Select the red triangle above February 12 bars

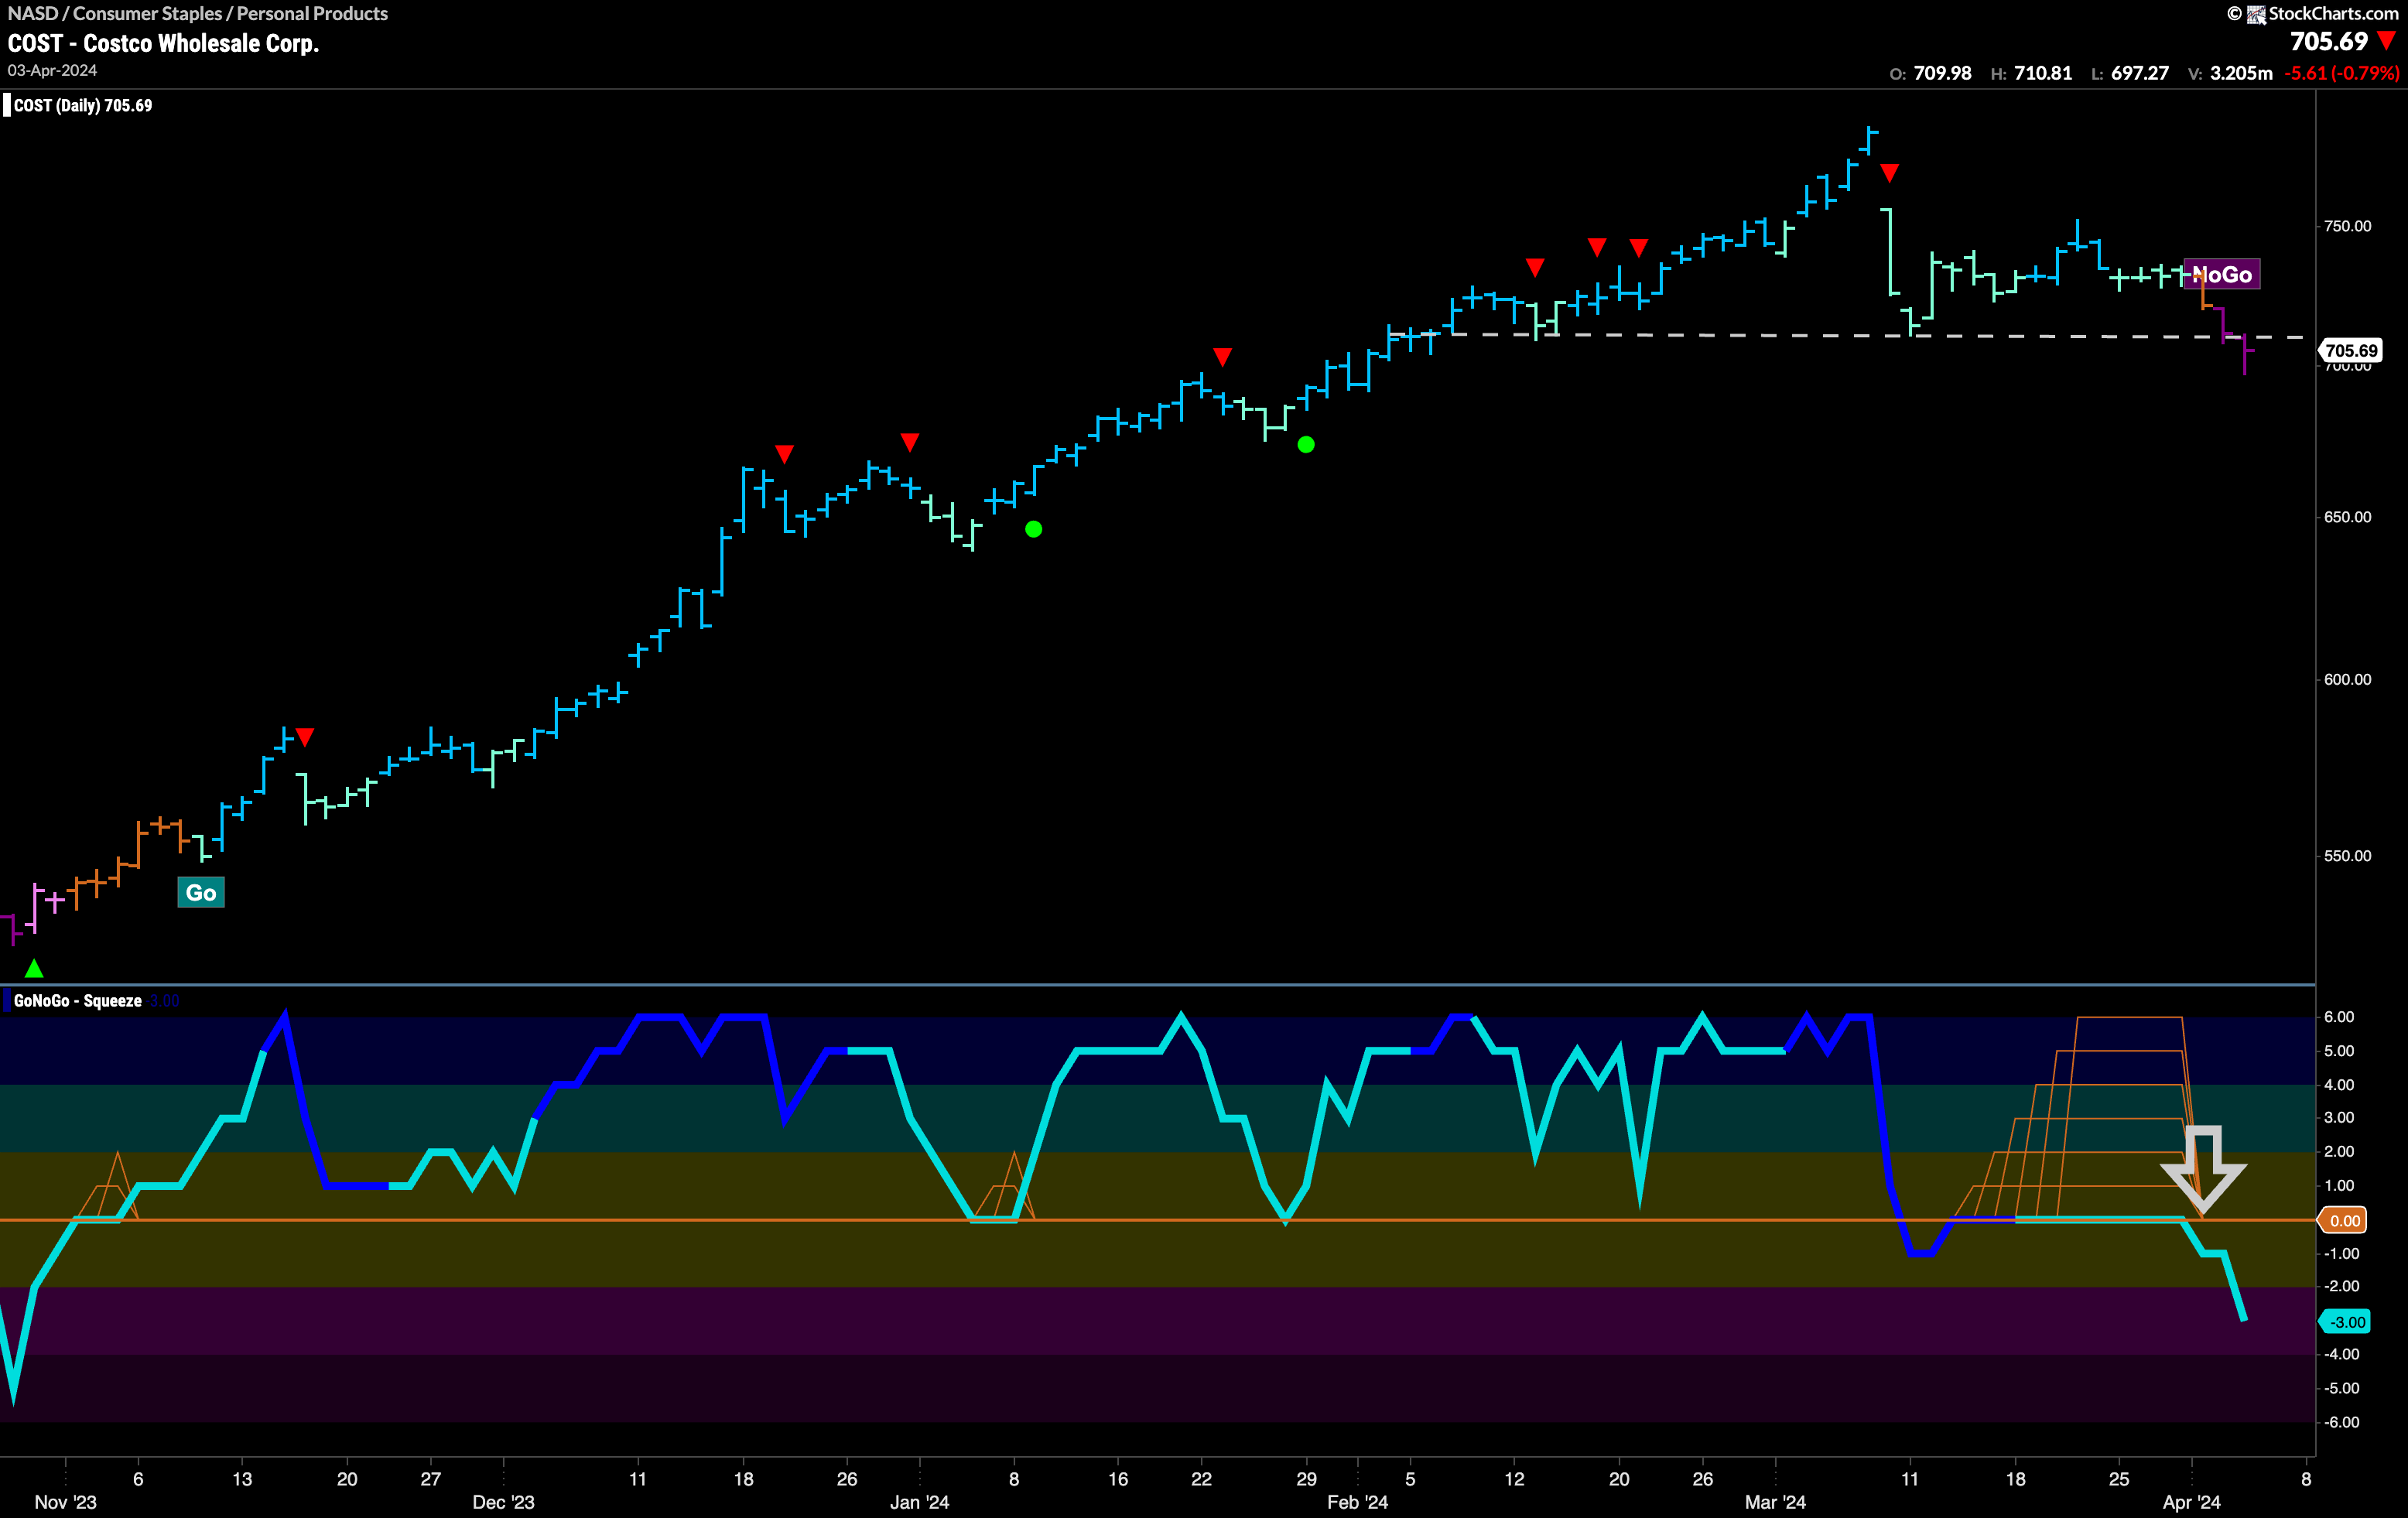[x=1535, y=267]
